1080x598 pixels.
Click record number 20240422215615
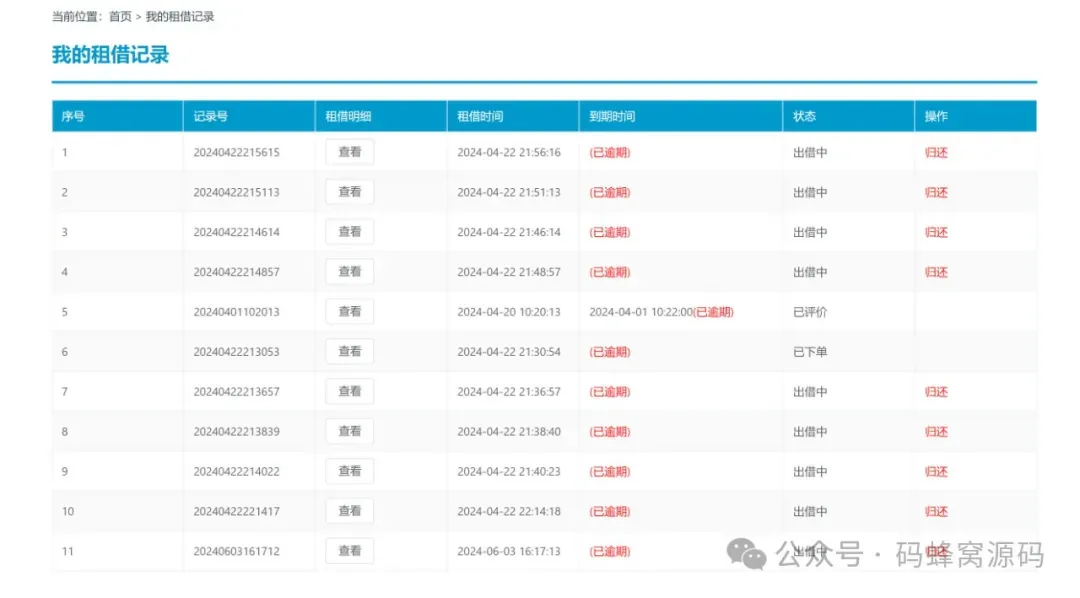pos(236,153)
